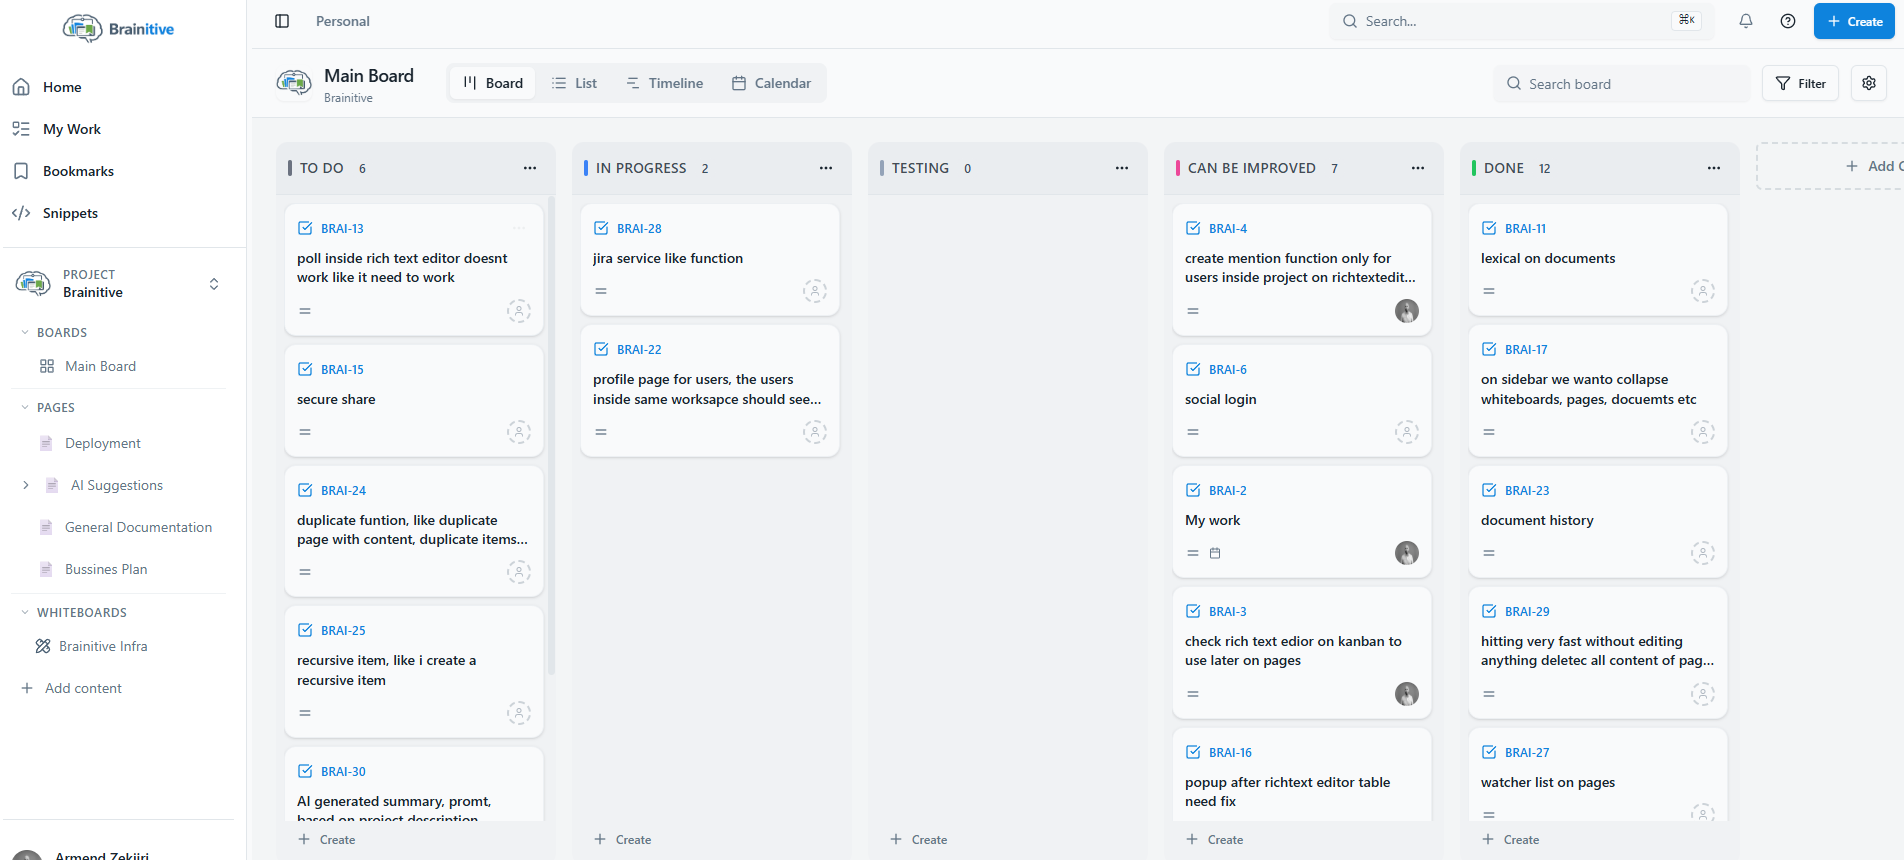1904x860 pixels.
Task: Toggle task checkbox icon on BRAI-15
Action: coord(305,369)
